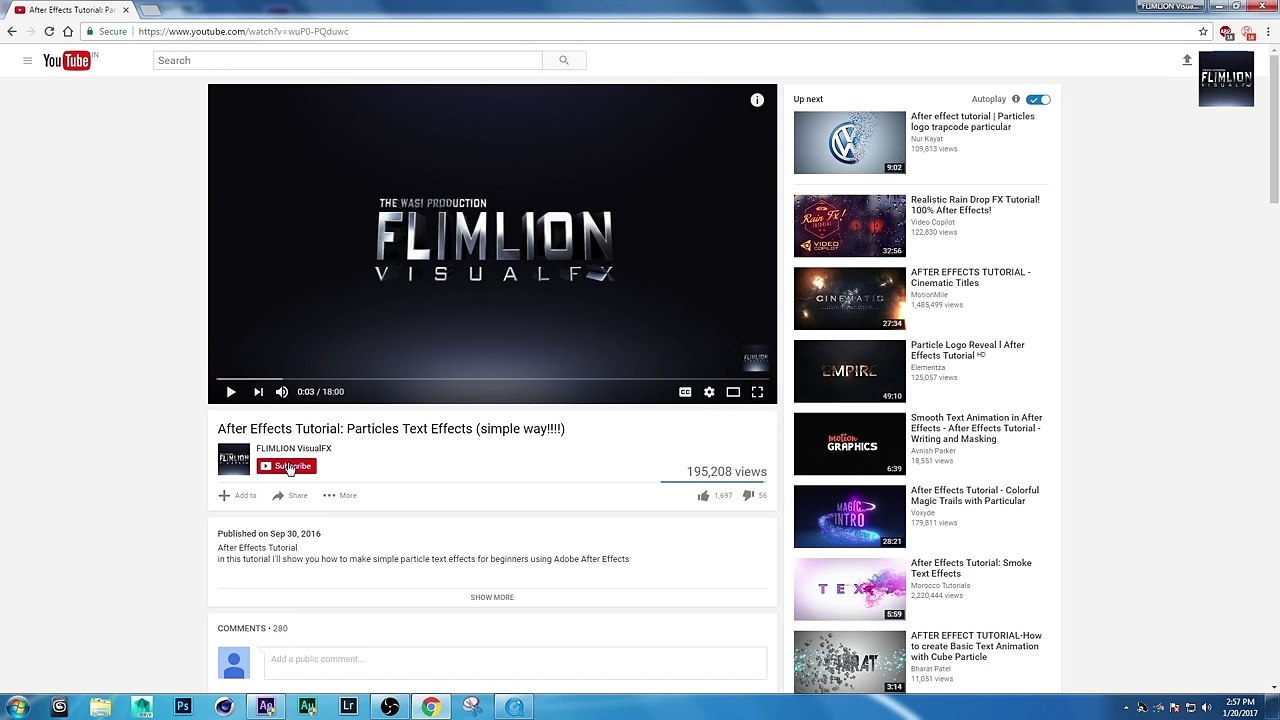
Task: Subscribe to FLIMLION VisualFX
Action: tap(286, 466)
